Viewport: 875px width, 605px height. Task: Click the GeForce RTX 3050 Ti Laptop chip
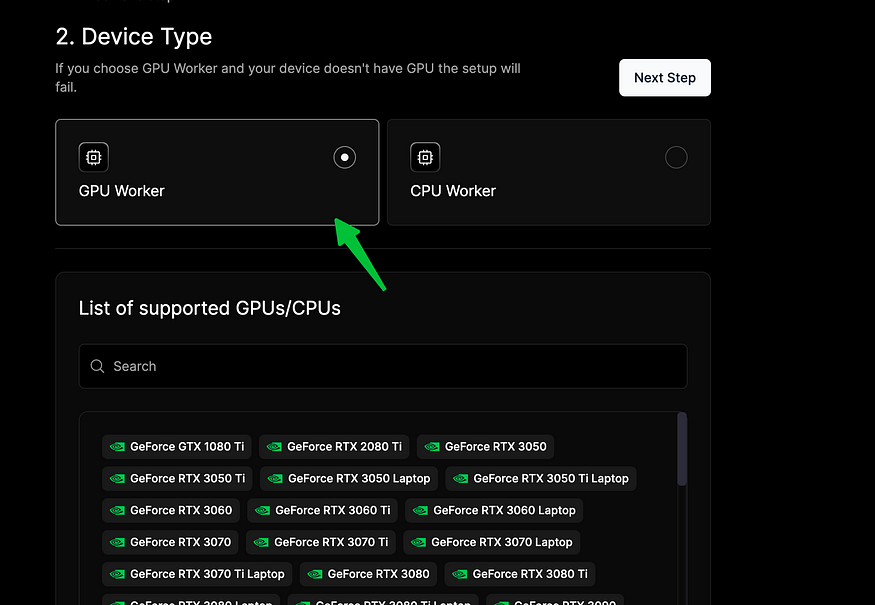point(541,478)
